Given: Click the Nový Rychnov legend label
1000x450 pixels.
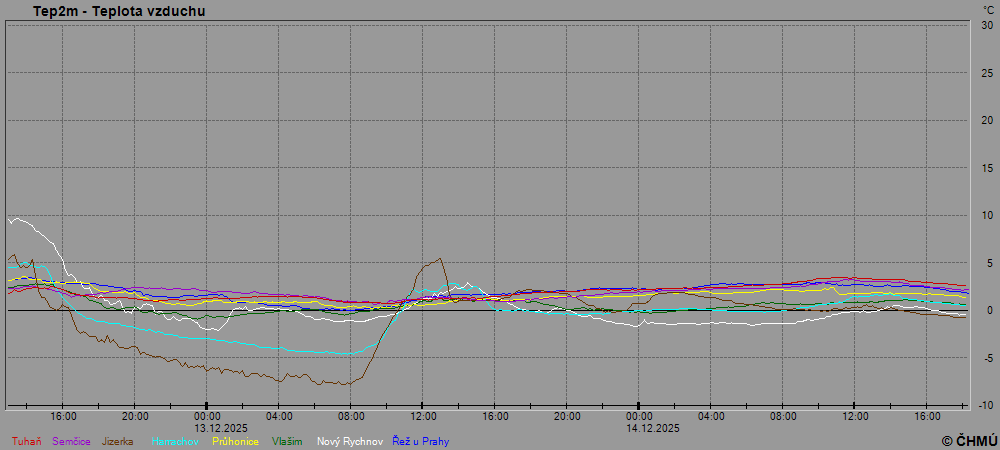Looking at the screenshot, I should tap(350, 441).
